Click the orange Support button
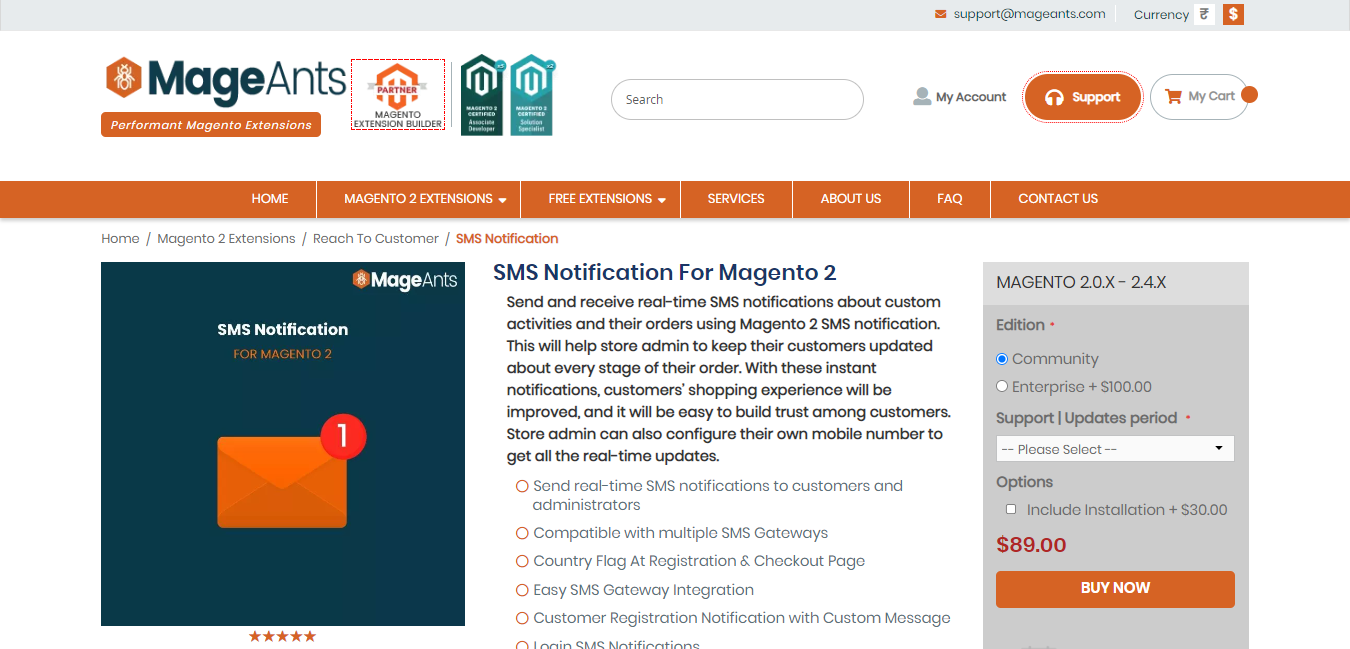 tap(1083, 97)
